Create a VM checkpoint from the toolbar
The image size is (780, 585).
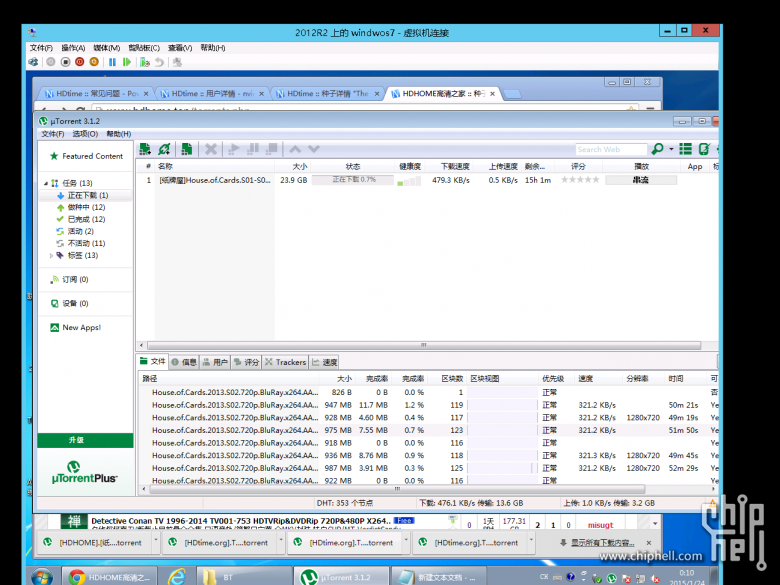coord(145,62)
